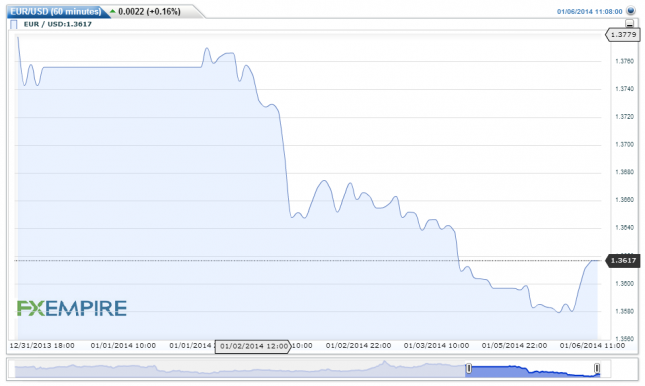This screenshot has width=645, height=386.
Task: Click the 1.3617 current price label
Action: [x=623, y=260]
